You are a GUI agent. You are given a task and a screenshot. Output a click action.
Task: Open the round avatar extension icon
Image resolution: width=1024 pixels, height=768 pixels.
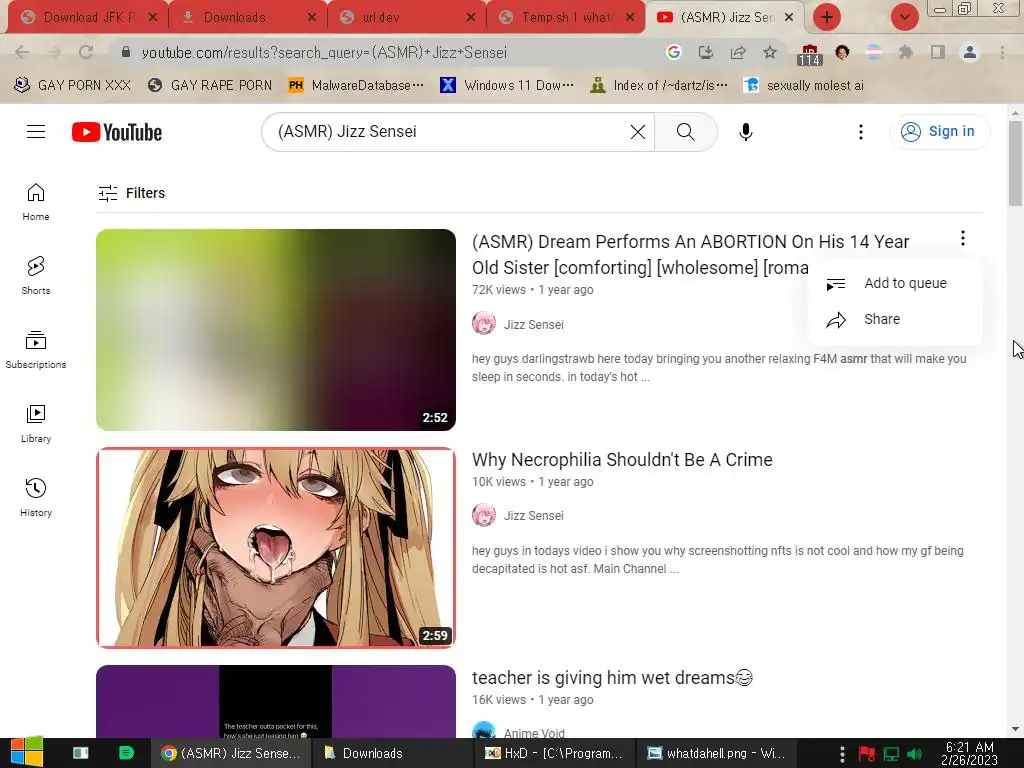coord(842,52)
